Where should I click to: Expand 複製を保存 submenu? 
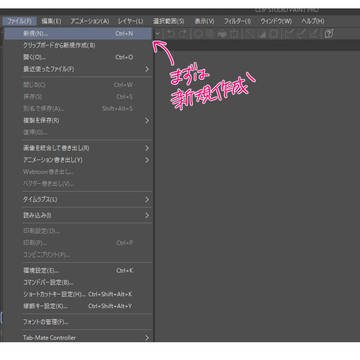[x=78, y=121]
